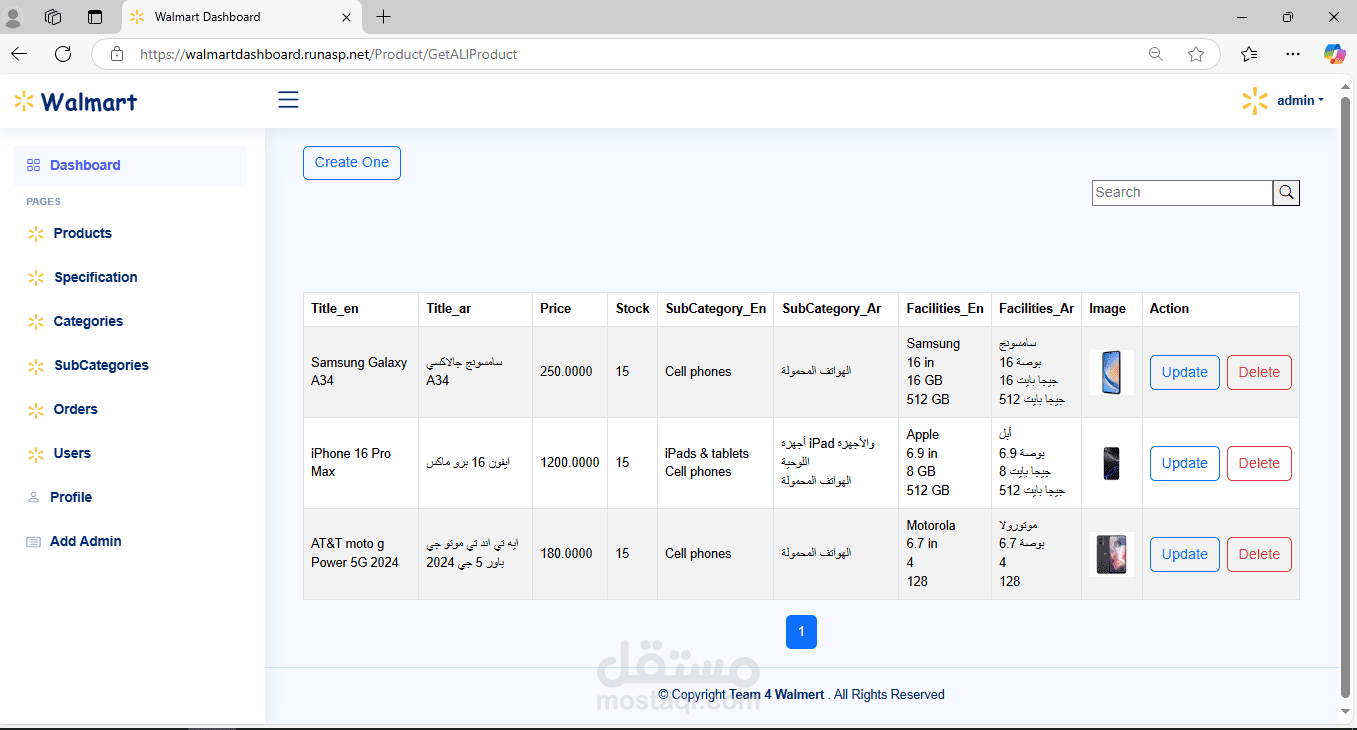Open the Copilot icon in the browser toolbar
This screenshot has height=730, width=1357.
[1334, 54]
